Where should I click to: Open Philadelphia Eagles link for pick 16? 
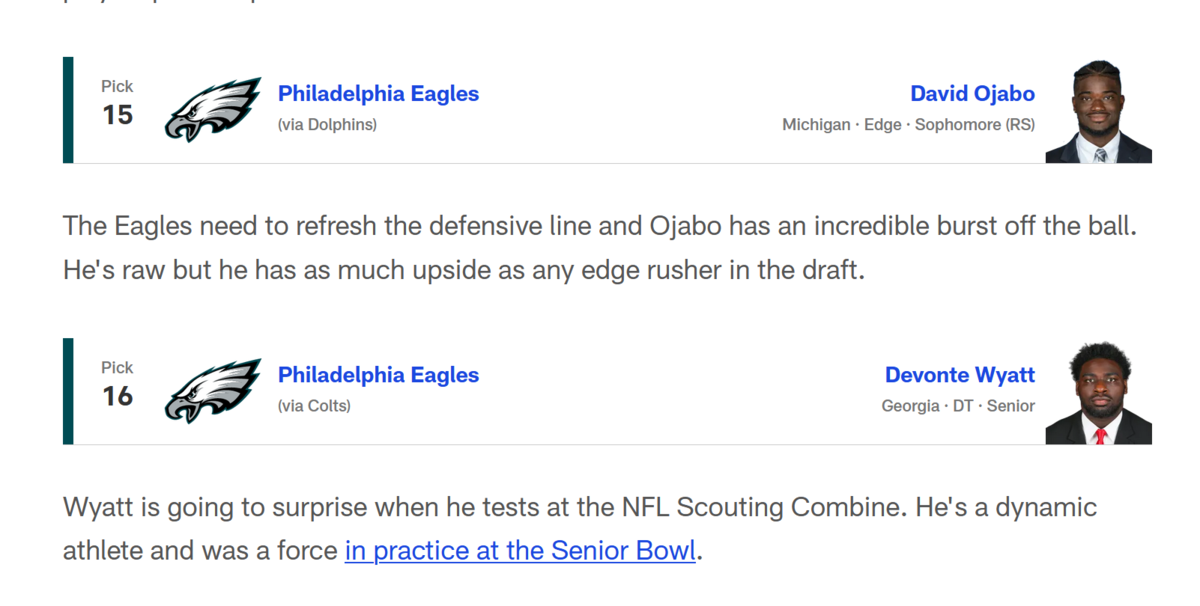(x=378, y=375)
